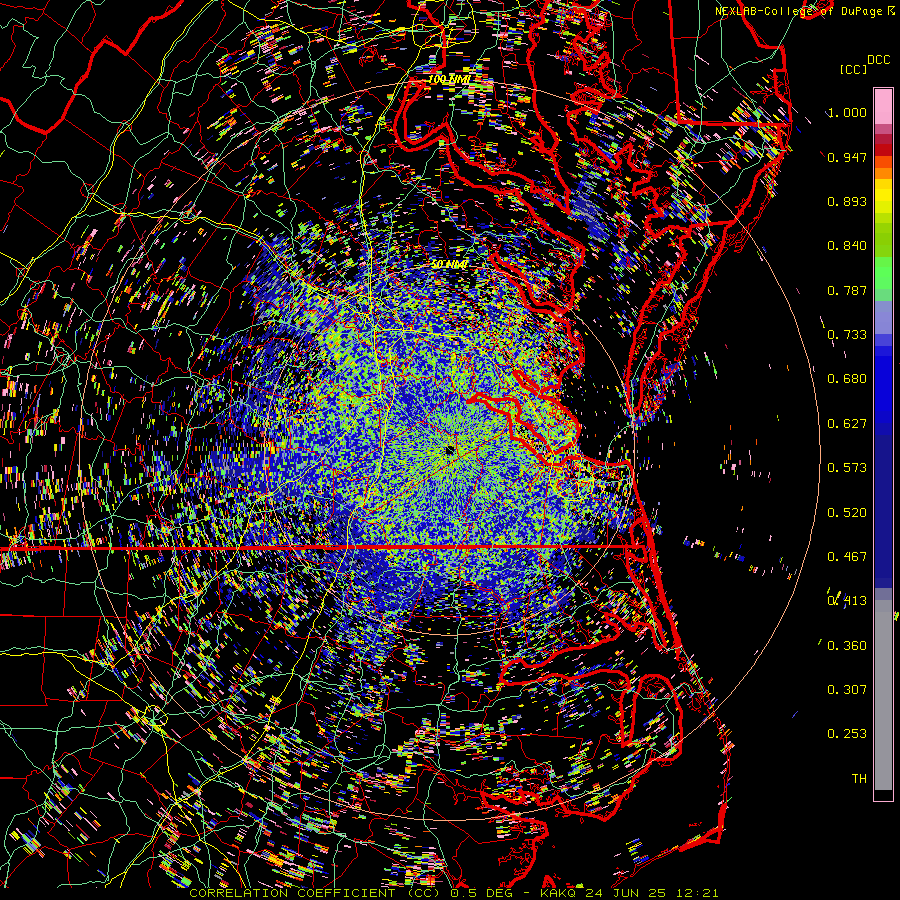Select the 0.520 scale value
Image resolution: width=900 pixels, height=900 pixels.
(847, 513)
